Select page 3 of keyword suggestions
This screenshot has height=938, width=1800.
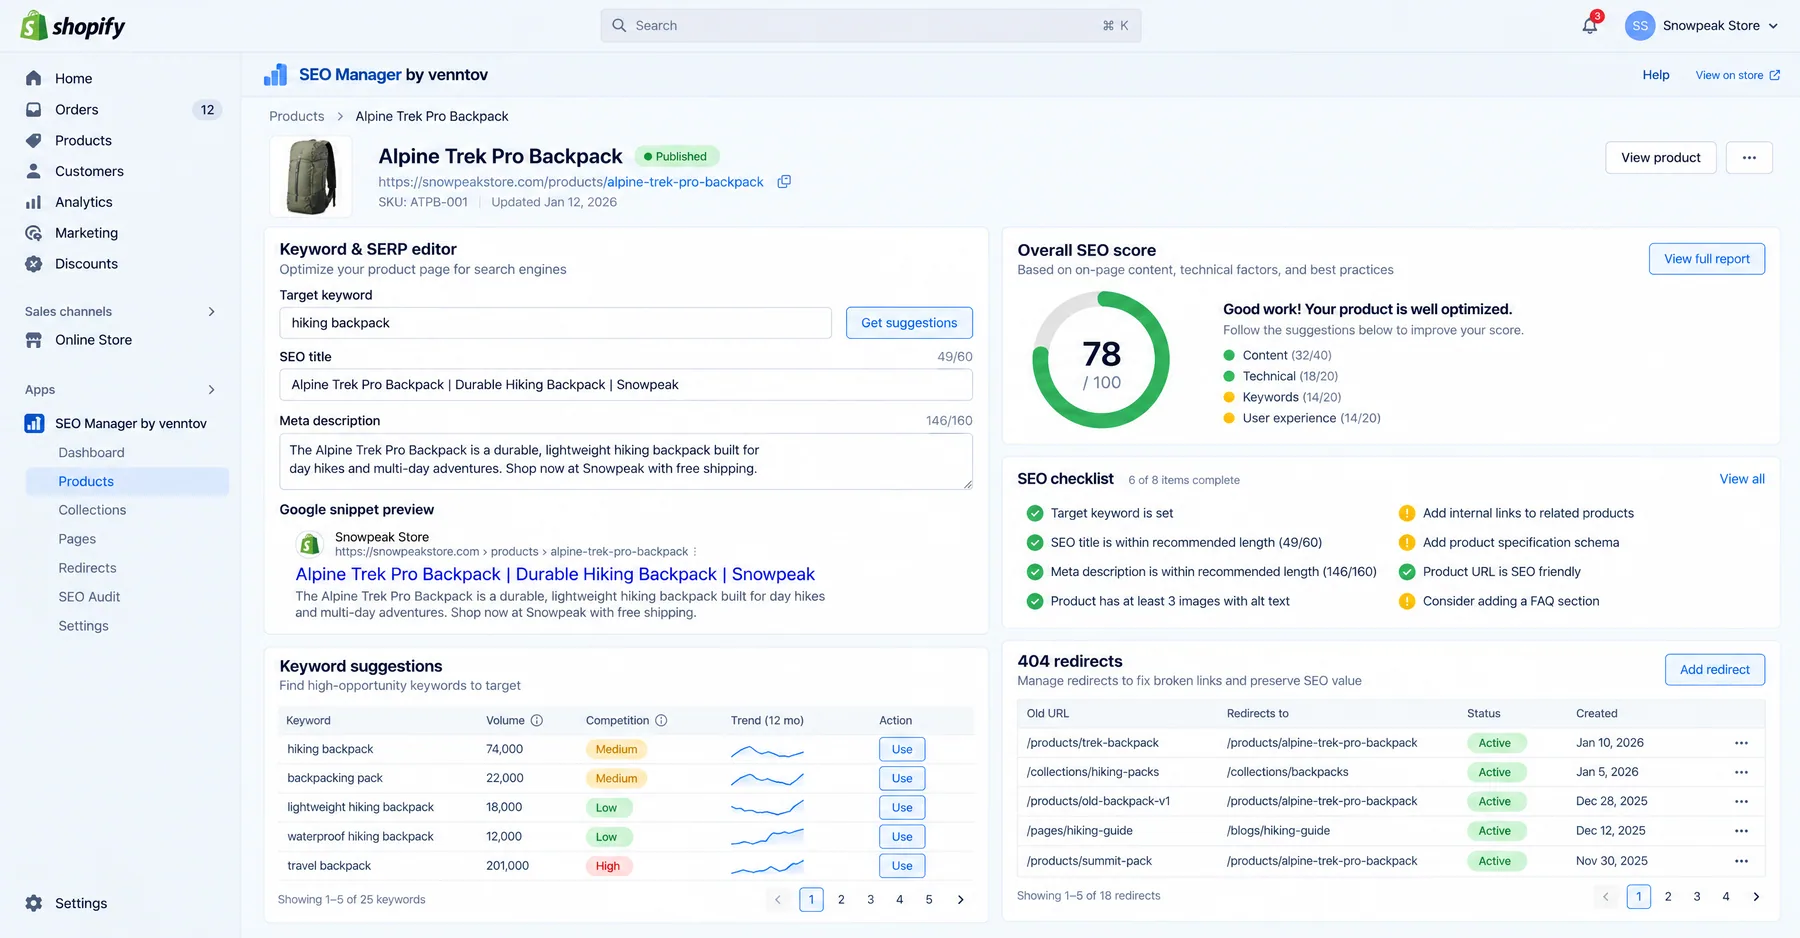(x=870, y=900)
